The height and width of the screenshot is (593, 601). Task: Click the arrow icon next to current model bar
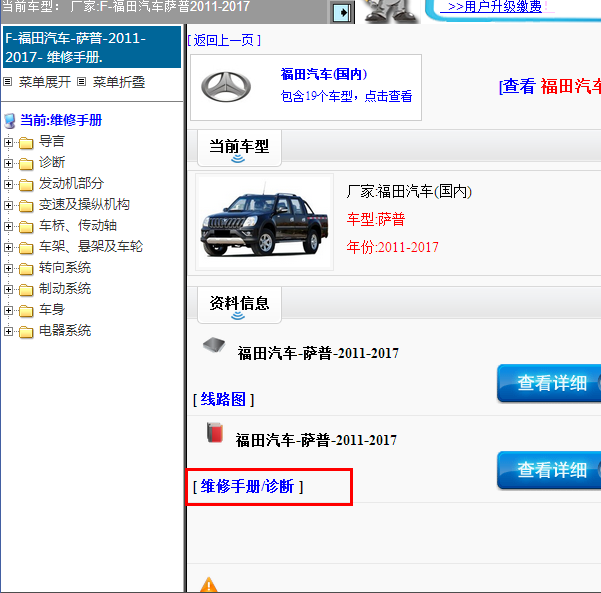pos(342,12)
